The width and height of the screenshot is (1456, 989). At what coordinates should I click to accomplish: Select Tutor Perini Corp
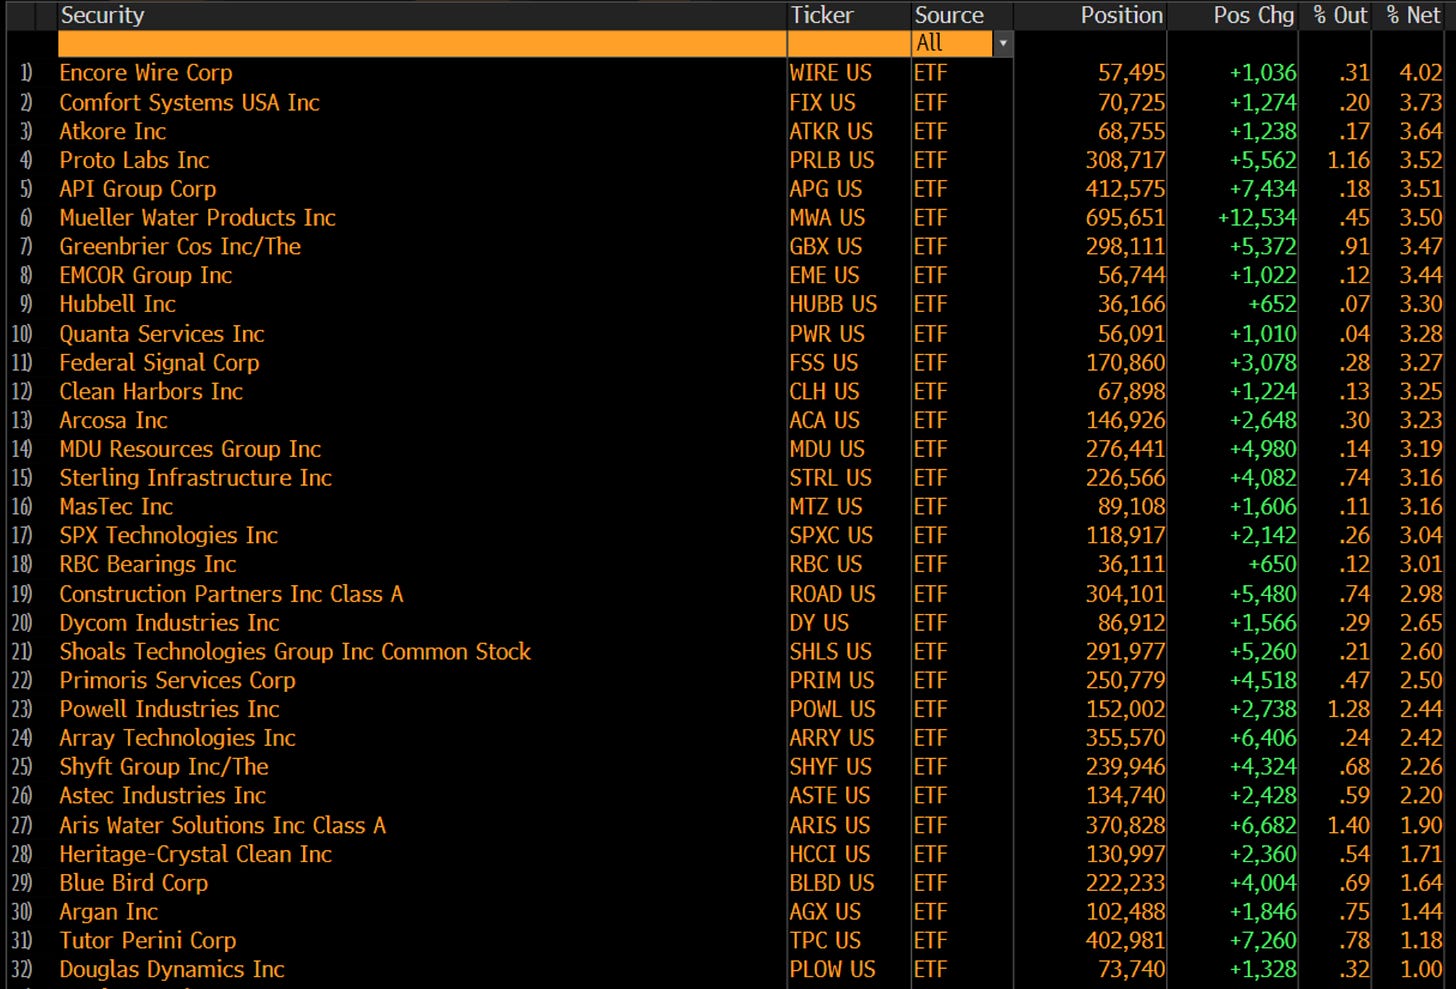pyautogui.click(x=147, y=941)
